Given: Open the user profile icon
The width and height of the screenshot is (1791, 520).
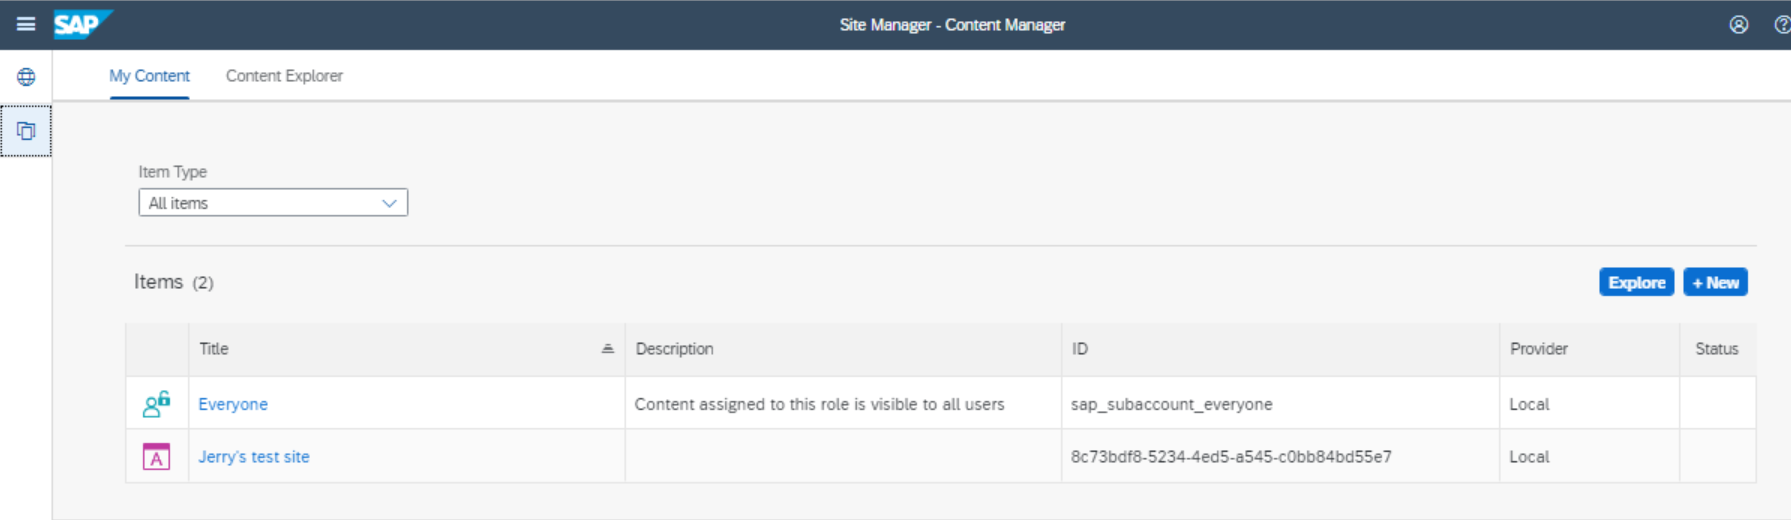Looking at the screenshot, I should pos(1739,25).
